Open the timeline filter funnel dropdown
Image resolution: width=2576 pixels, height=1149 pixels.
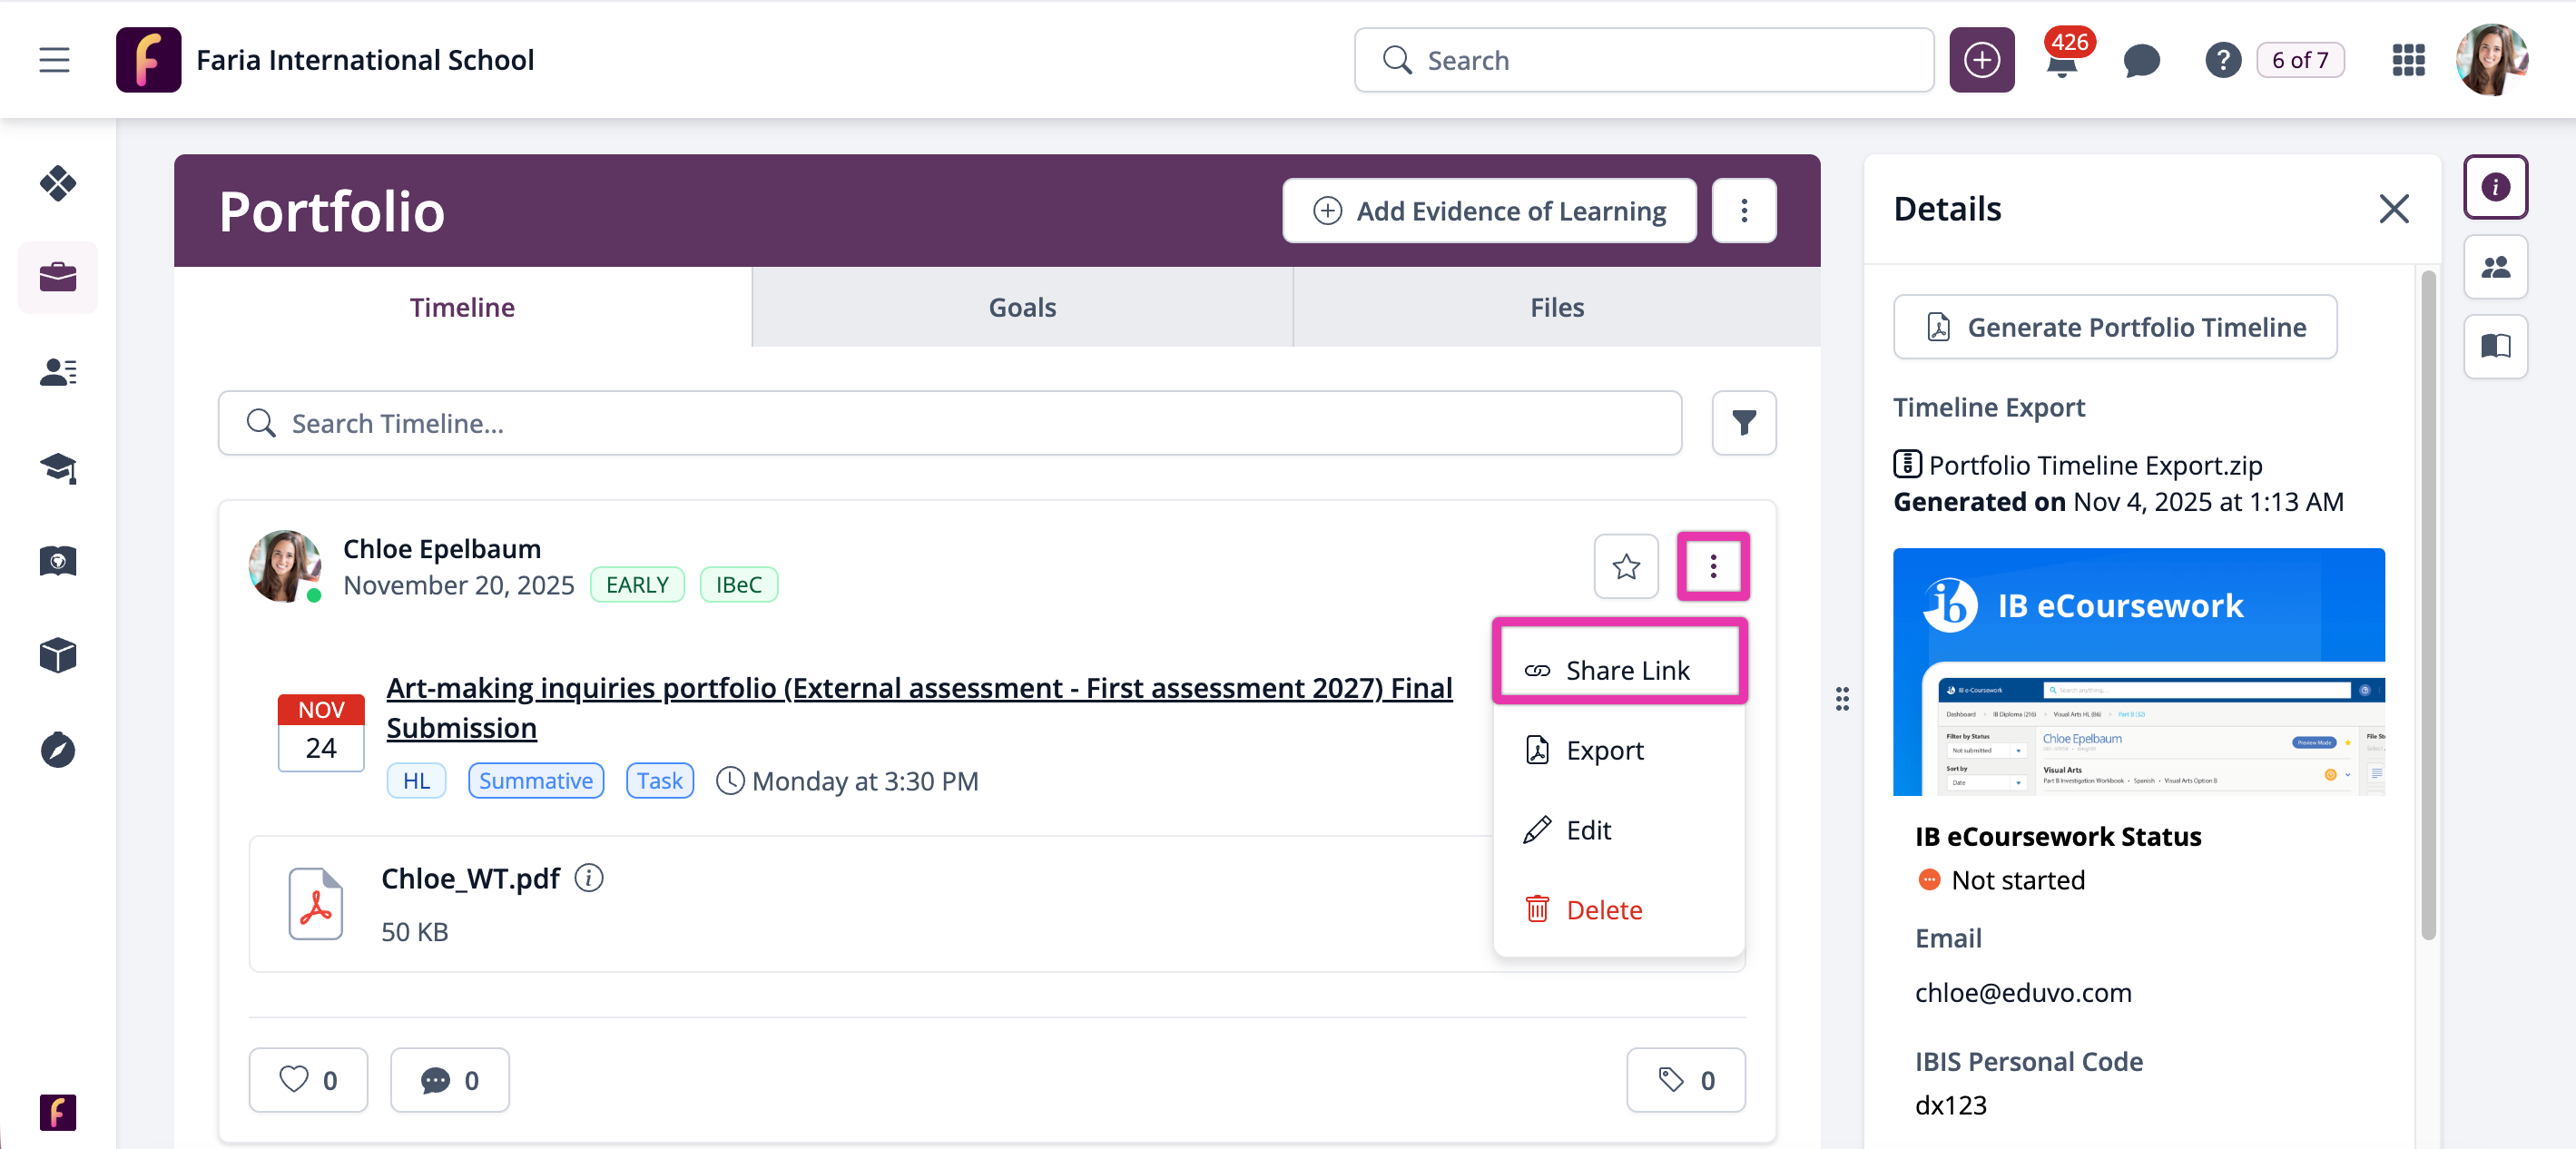point(1744,423)
